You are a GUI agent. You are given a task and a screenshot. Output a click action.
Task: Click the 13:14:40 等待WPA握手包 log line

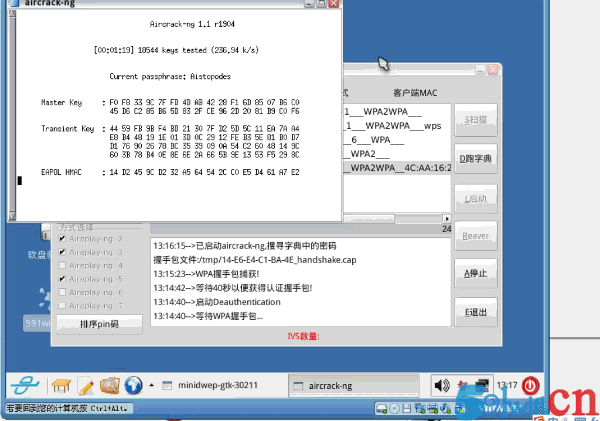coord(208,316)
